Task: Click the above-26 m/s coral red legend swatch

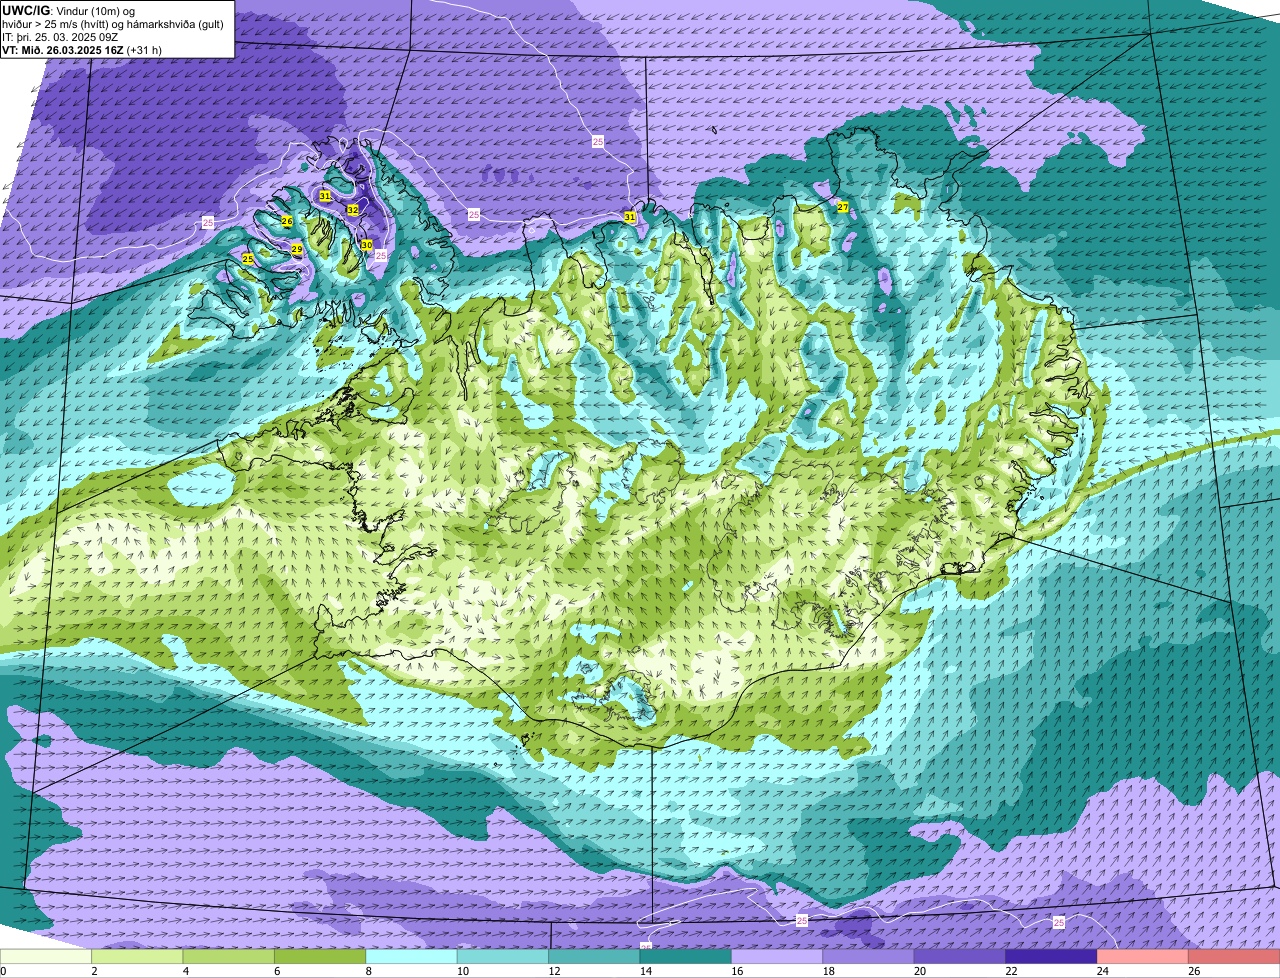Action: coord(1235,956)
